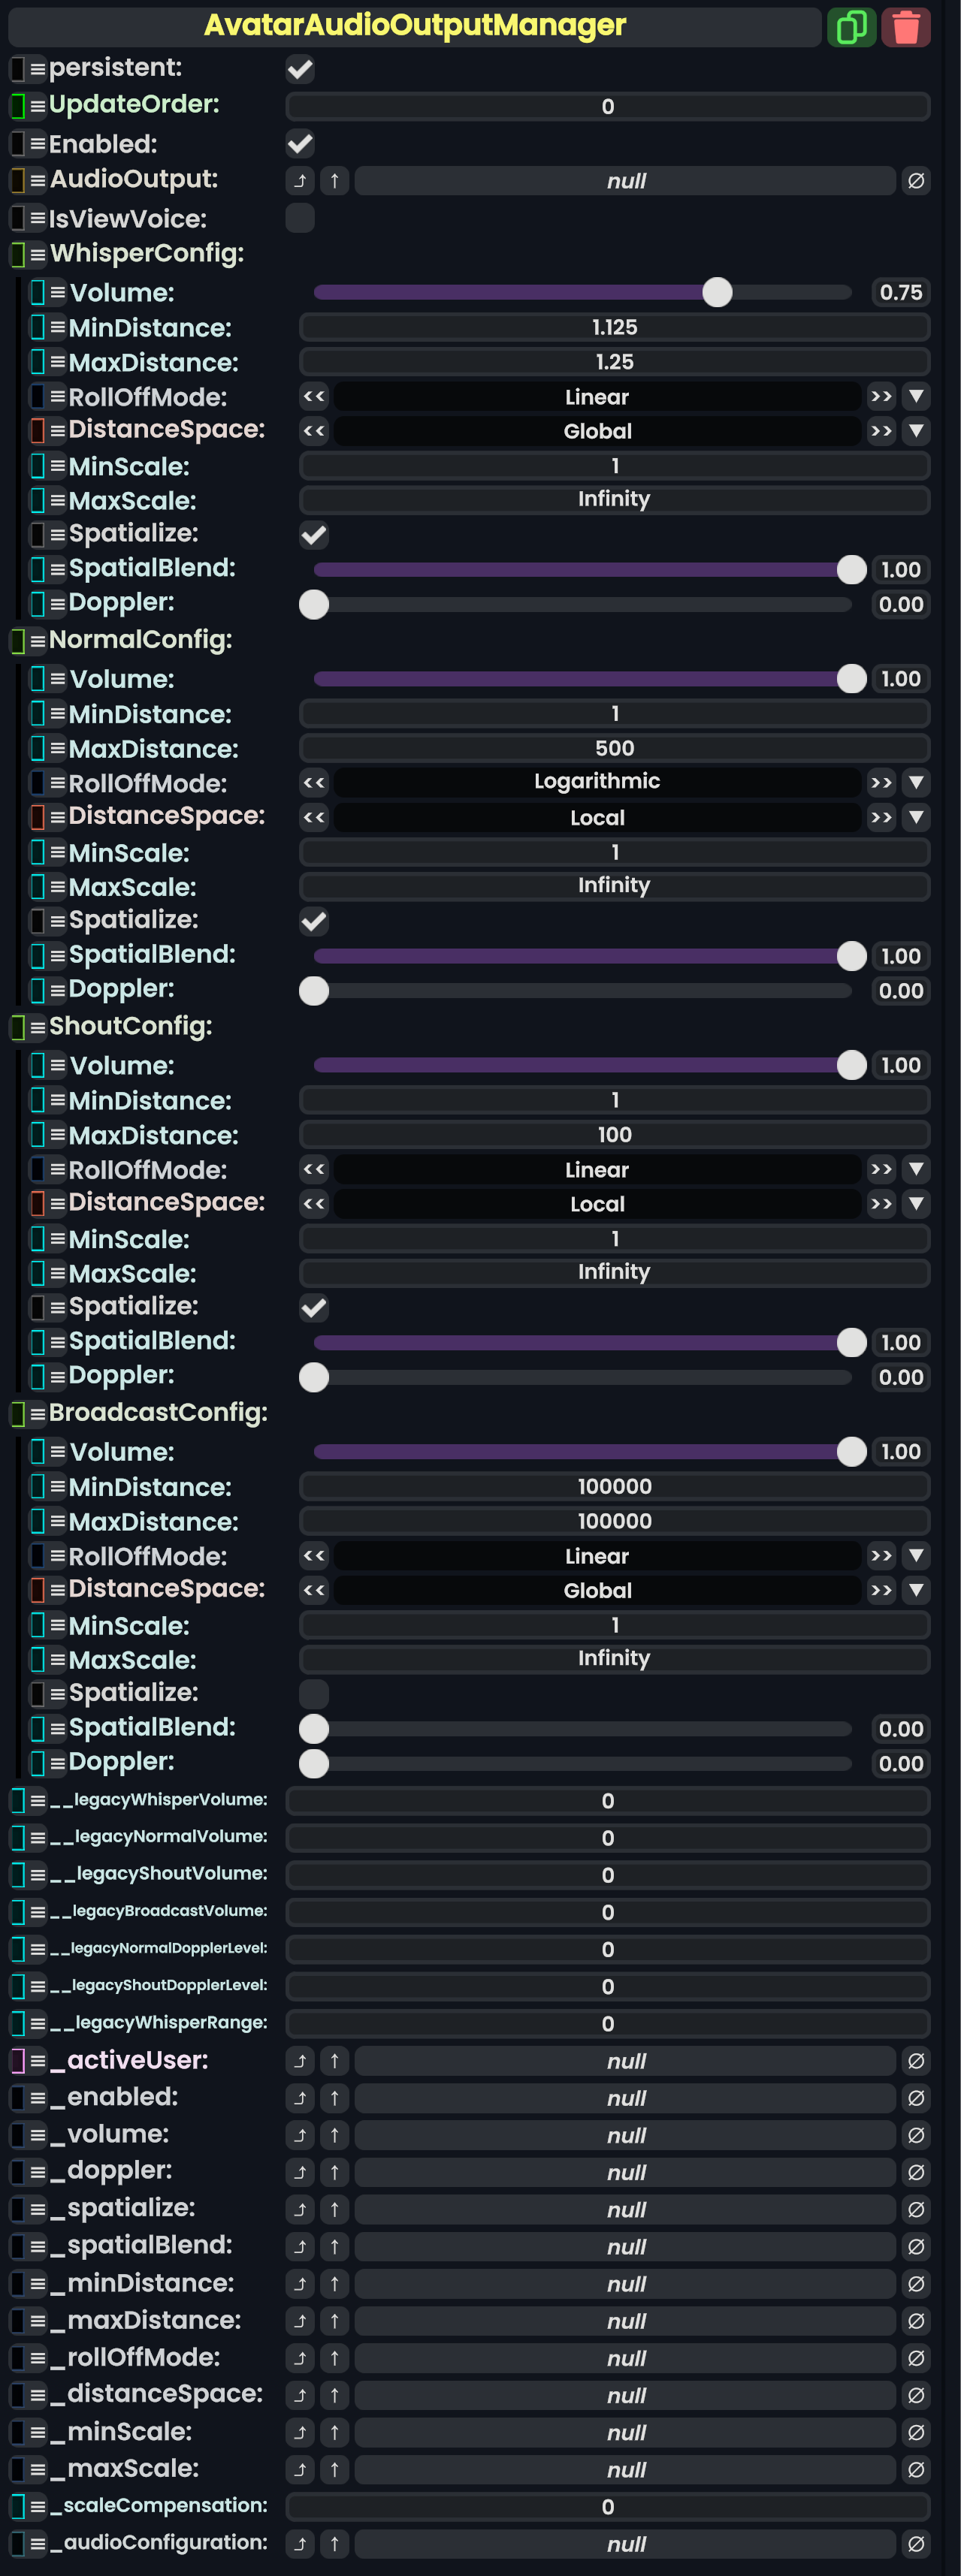
Task: Step WhisperConfig DistanceSpace to previous value
Action: 314,431
